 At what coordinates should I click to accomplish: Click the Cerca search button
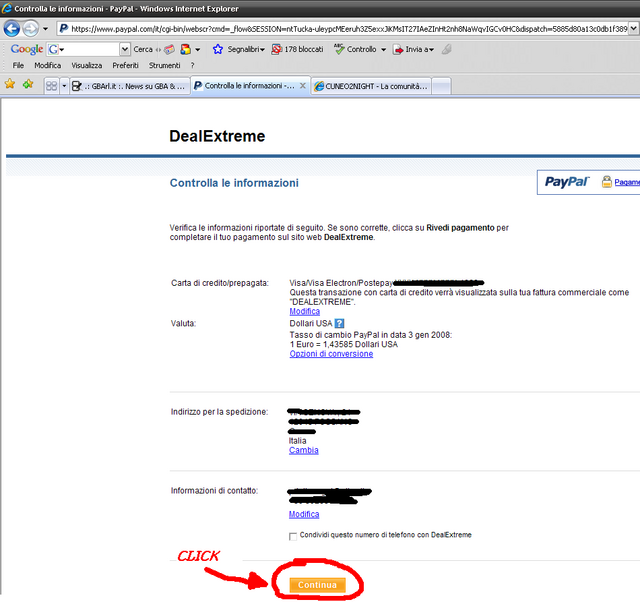pos(143,49)
